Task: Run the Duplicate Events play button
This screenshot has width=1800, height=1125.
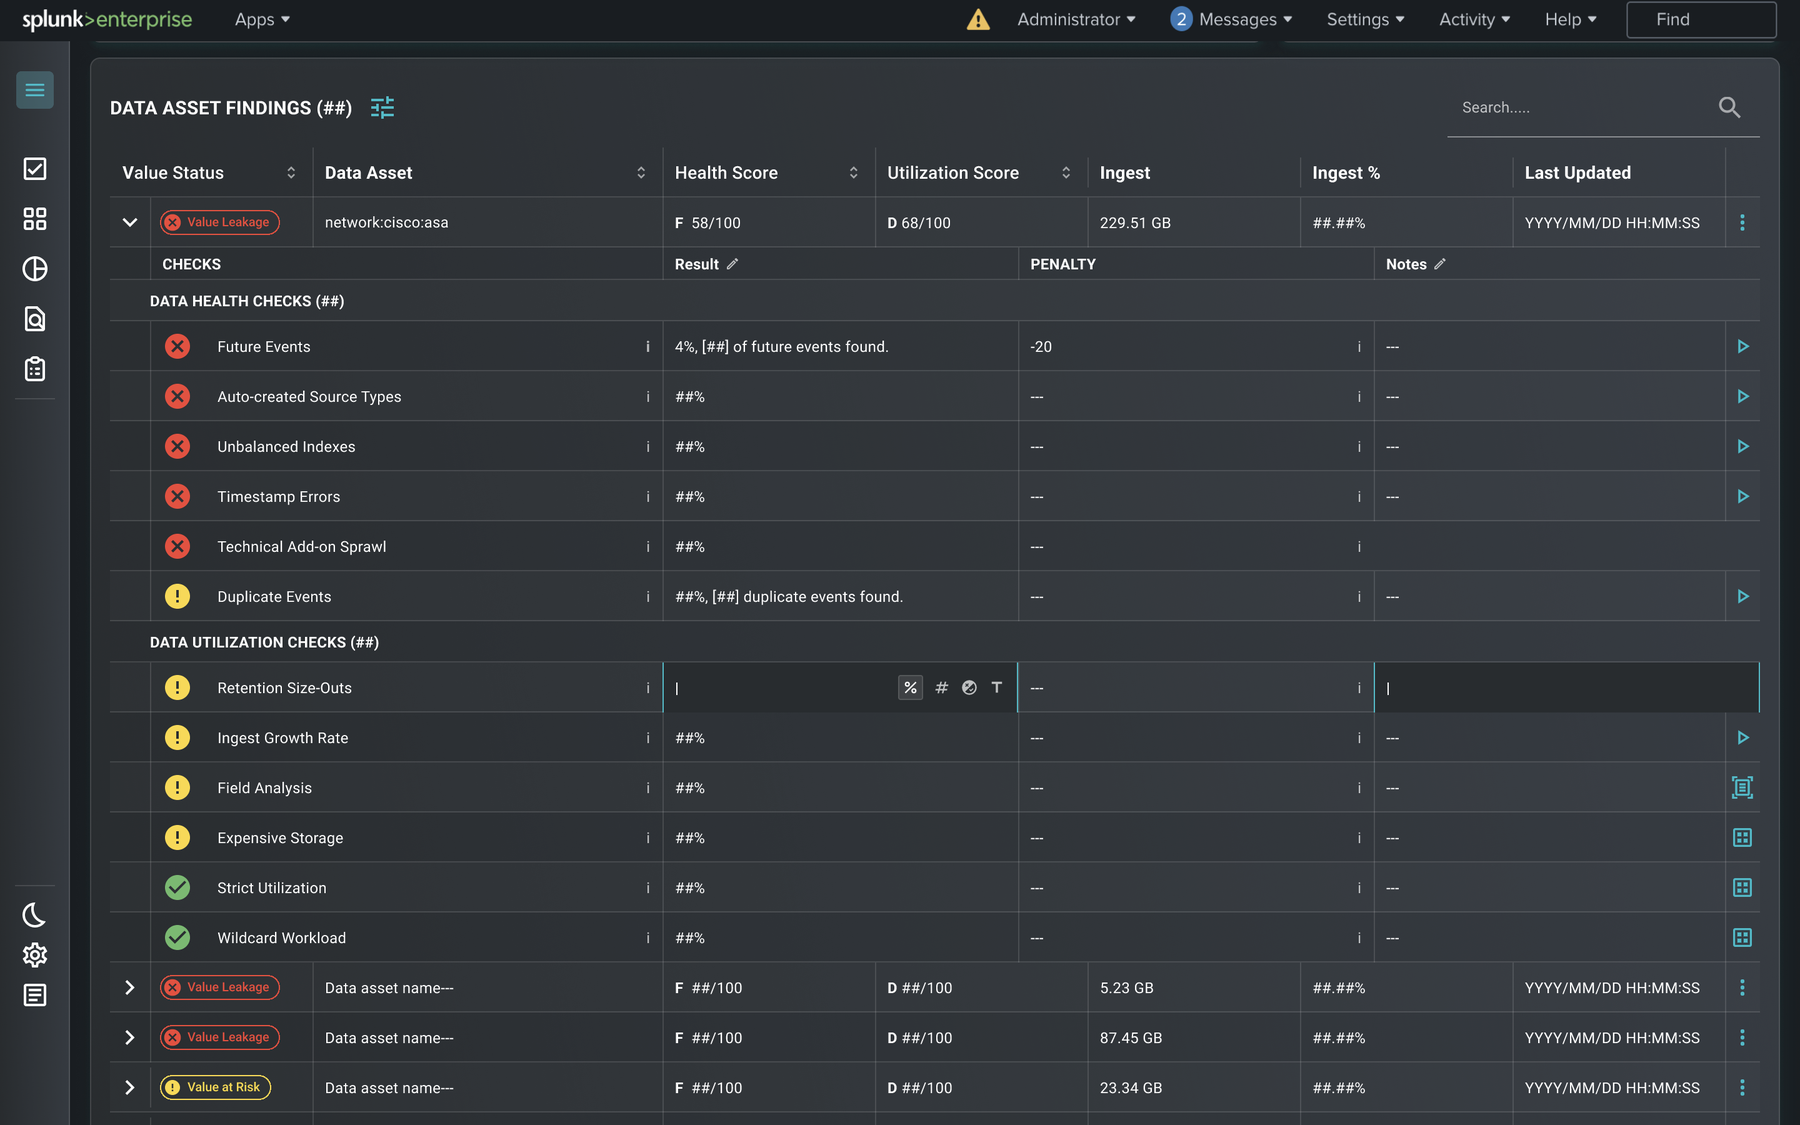Action: click(x=1743, y=596)
